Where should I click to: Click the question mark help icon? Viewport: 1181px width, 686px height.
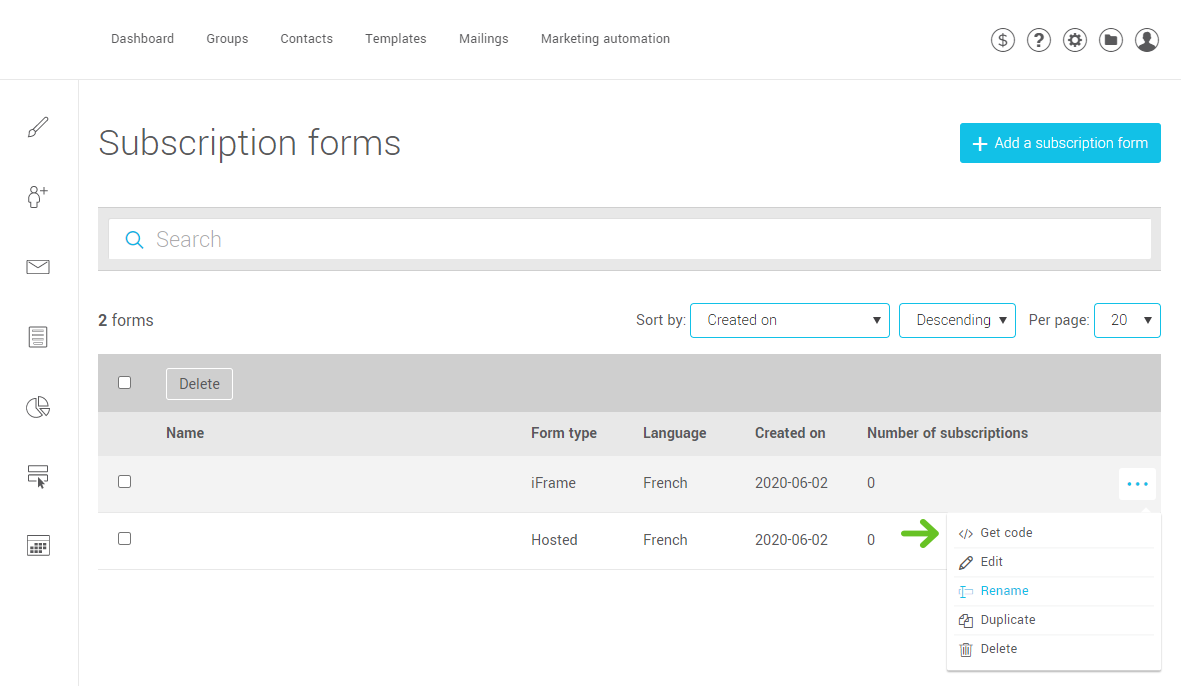tap(1039, 40)
